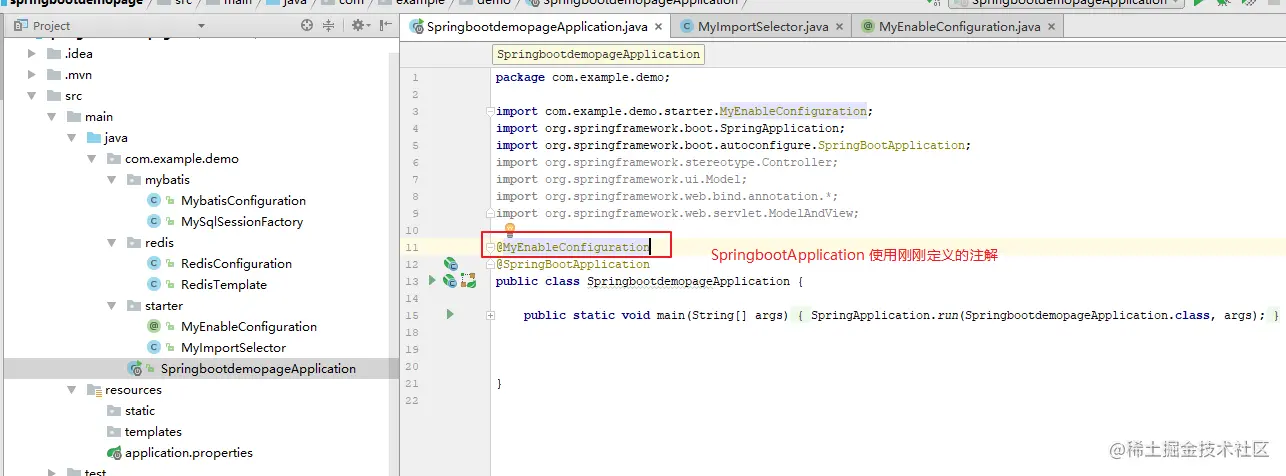This screenshot has height=476, width=1286.
Task: Click the Project panel title
Action: pyautogui.click(x=52, y=26)
